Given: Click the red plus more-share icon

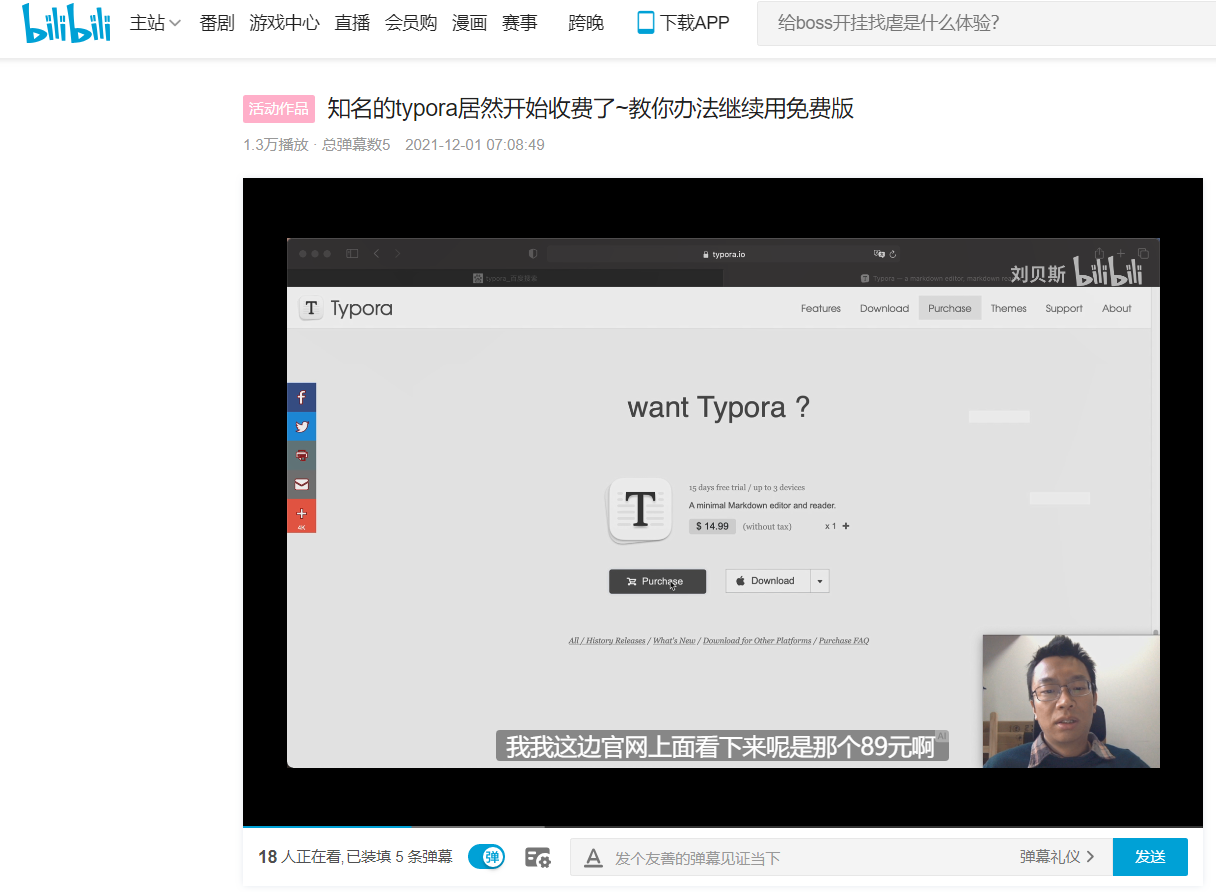Looking at the screenshot, I should pos(301,516).
